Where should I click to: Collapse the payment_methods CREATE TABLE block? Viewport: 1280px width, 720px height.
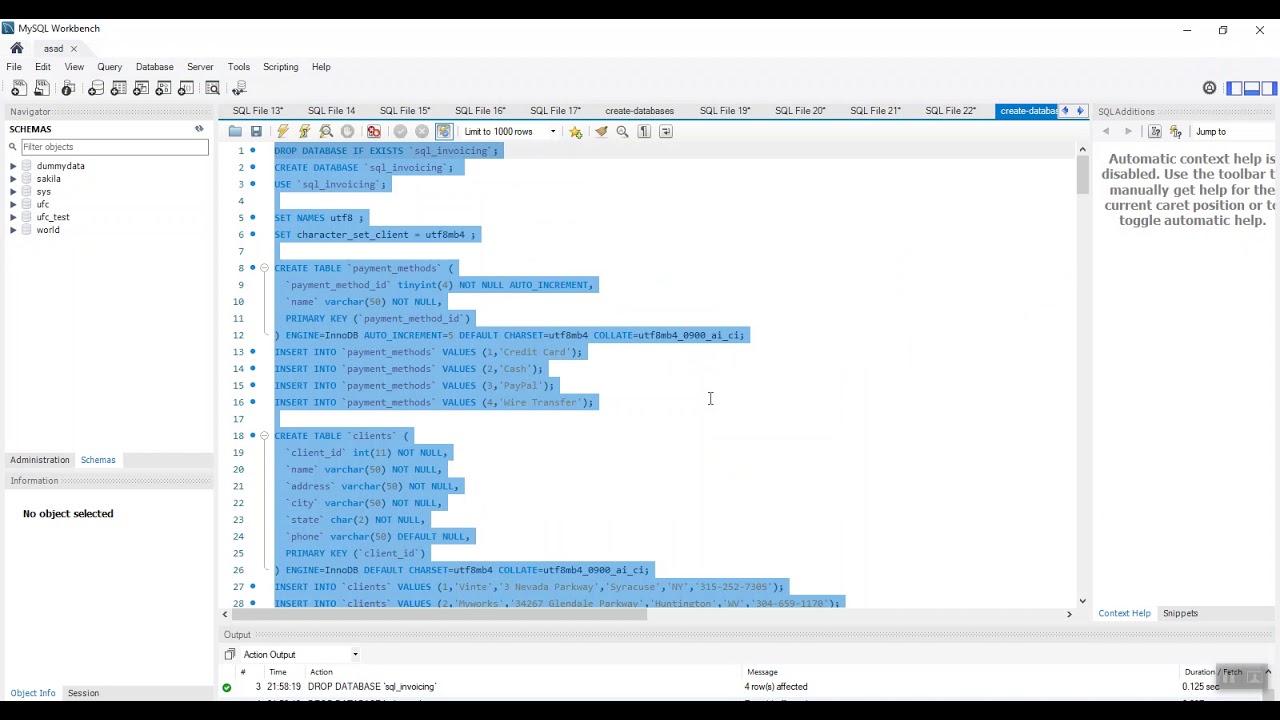[x=264, y=268]
